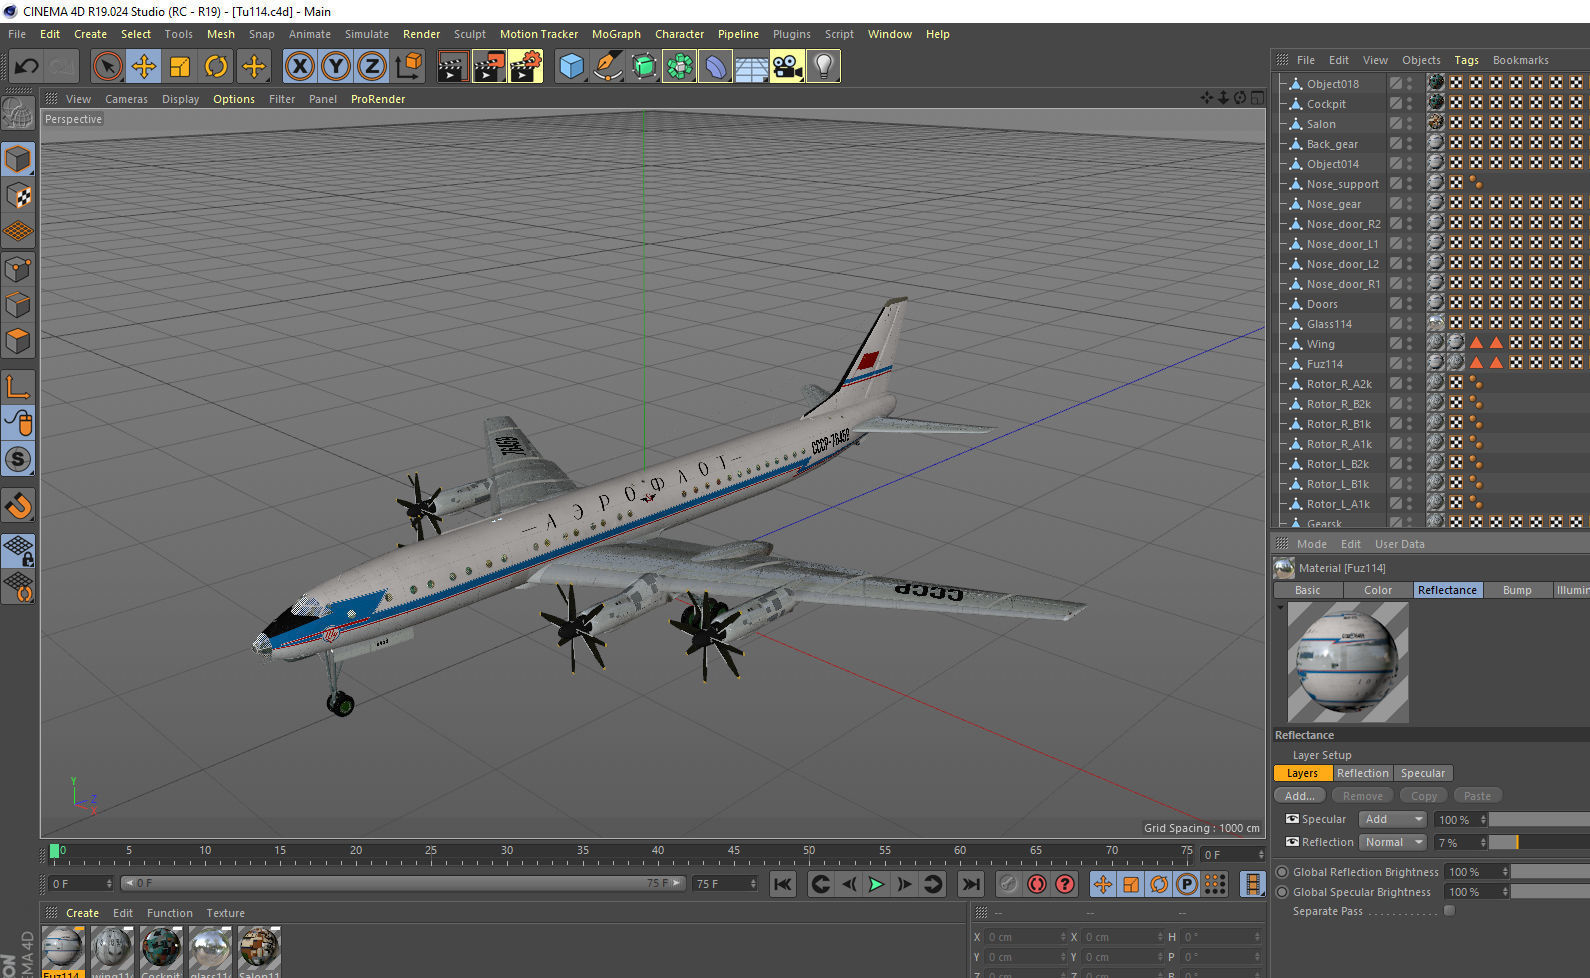Add a Camera object
Viewport: 1590px width, 978px height.
click(x=787, y=67)
